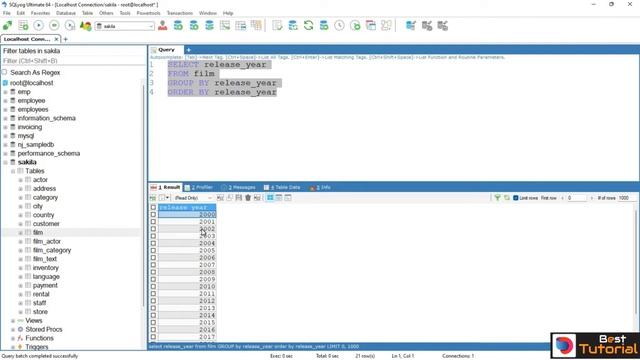Check the row checkbox for 2017
The image size is (640, 360).
tap(153, 337)
